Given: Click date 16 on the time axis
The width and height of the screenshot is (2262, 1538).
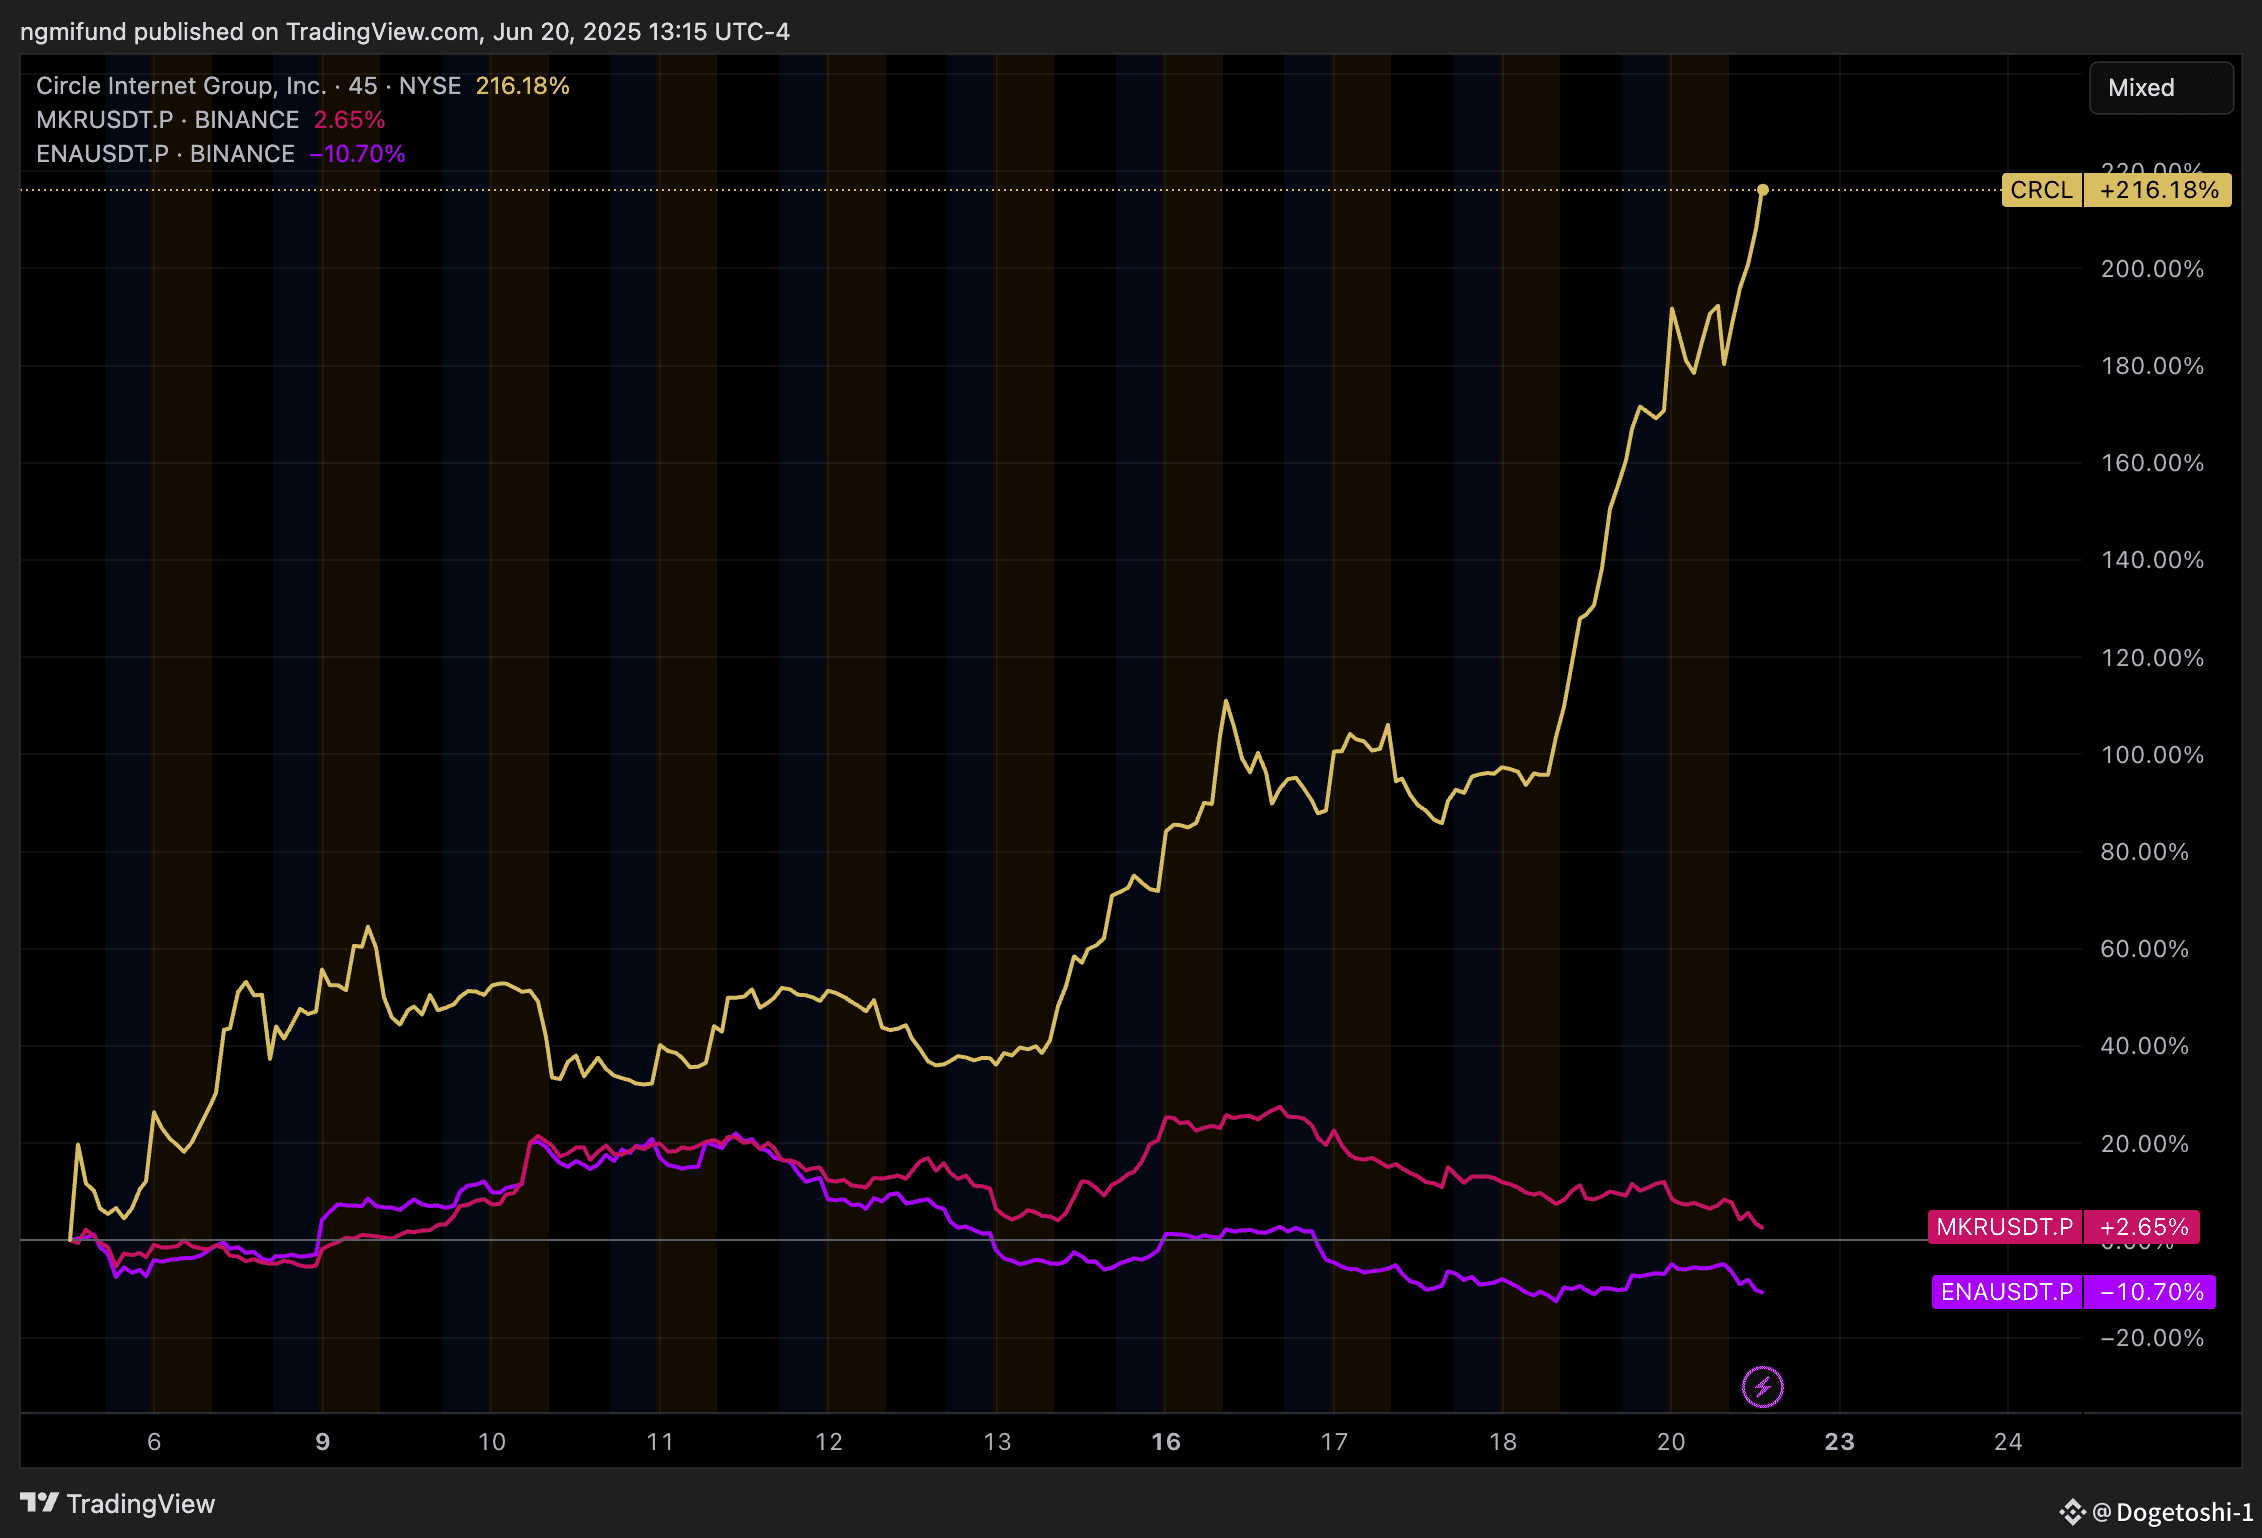Looking at the screenshot, I should pyautogui.click(x=1166, y=1442).
